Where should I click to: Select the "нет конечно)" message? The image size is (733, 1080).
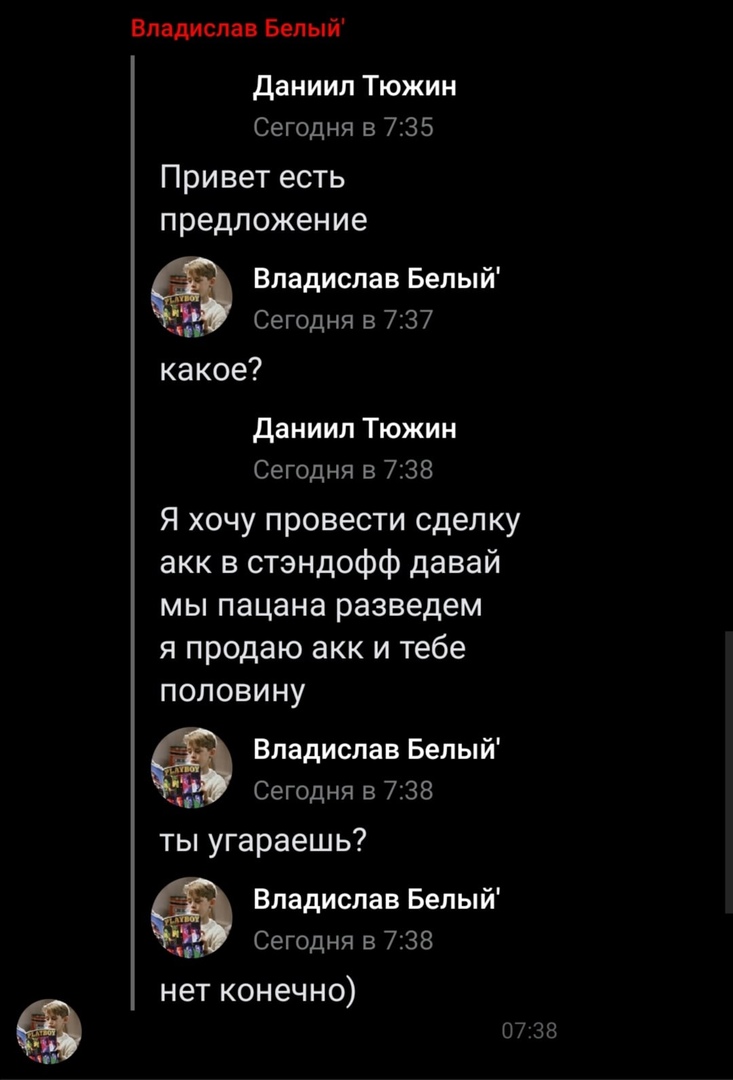(258, 990)
